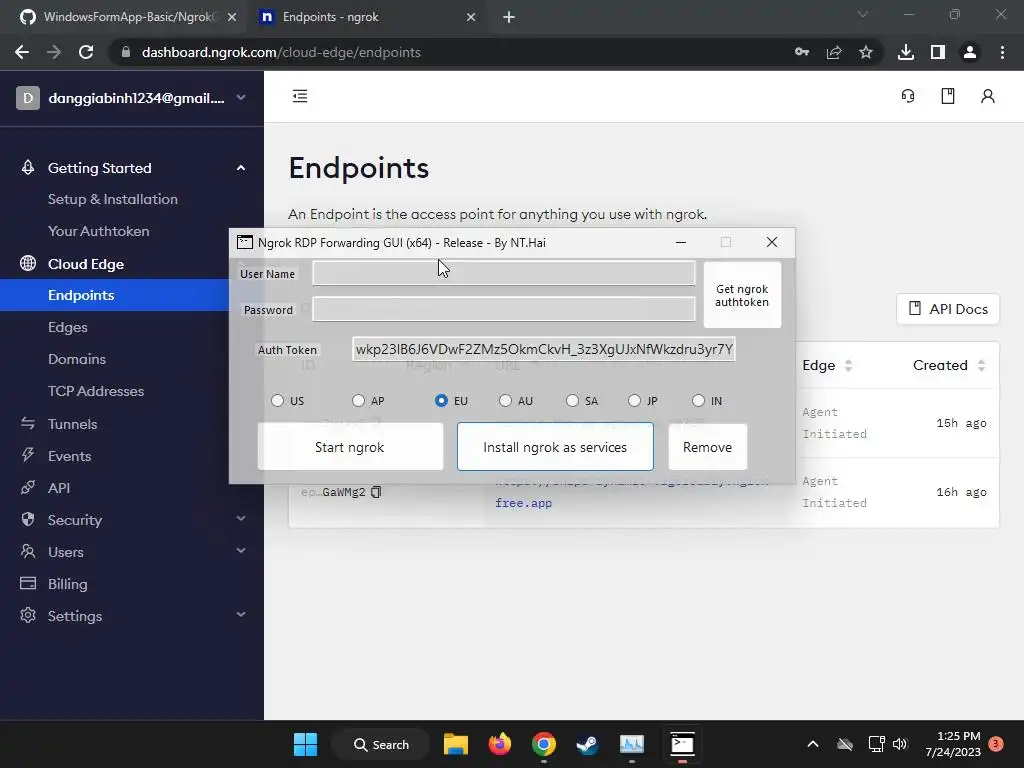Click the Cloud Edge globe icon

27,263
